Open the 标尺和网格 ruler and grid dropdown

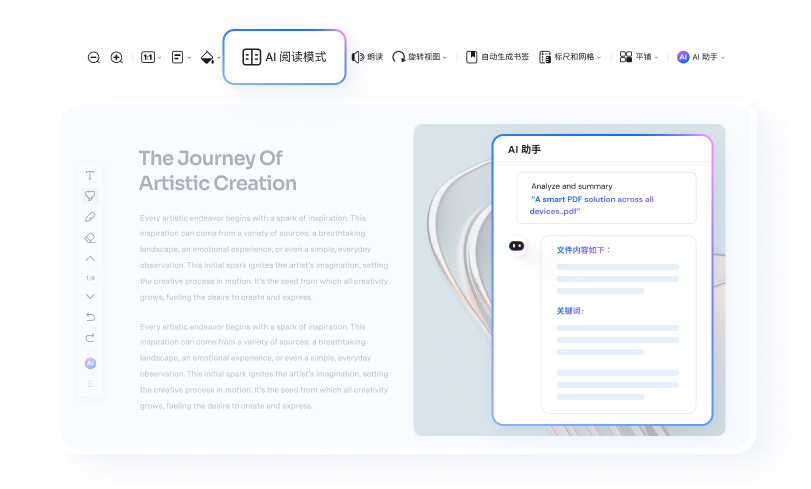[570, 58]
